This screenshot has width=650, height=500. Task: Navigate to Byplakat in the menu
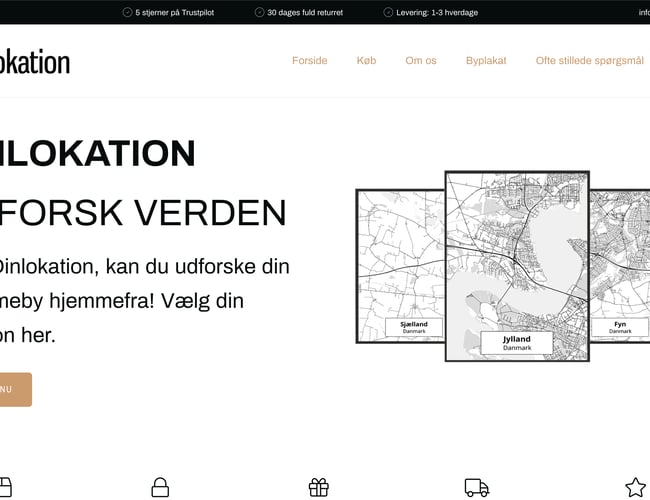click(486, 61)
